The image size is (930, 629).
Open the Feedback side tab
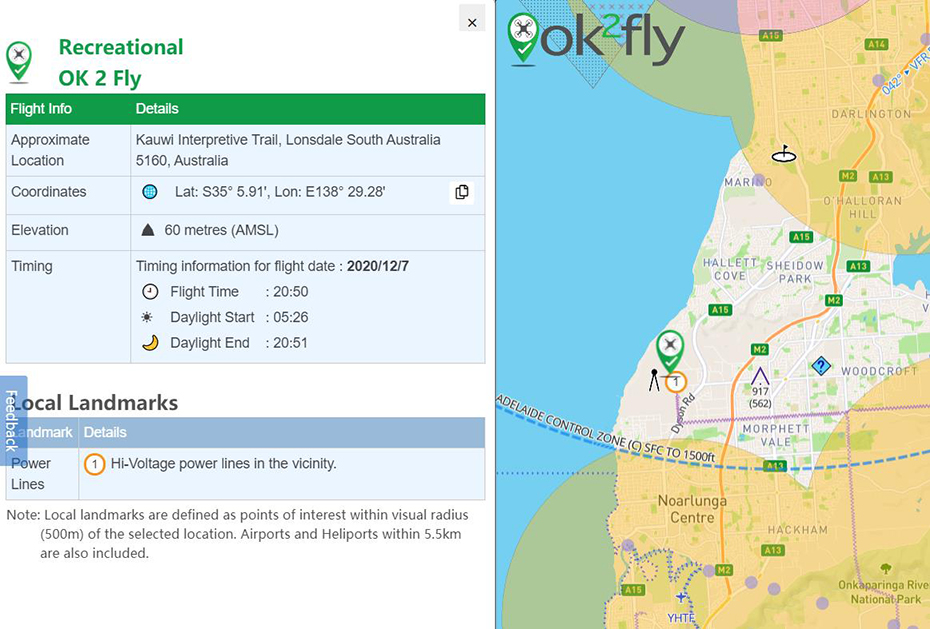coord(12,420)
